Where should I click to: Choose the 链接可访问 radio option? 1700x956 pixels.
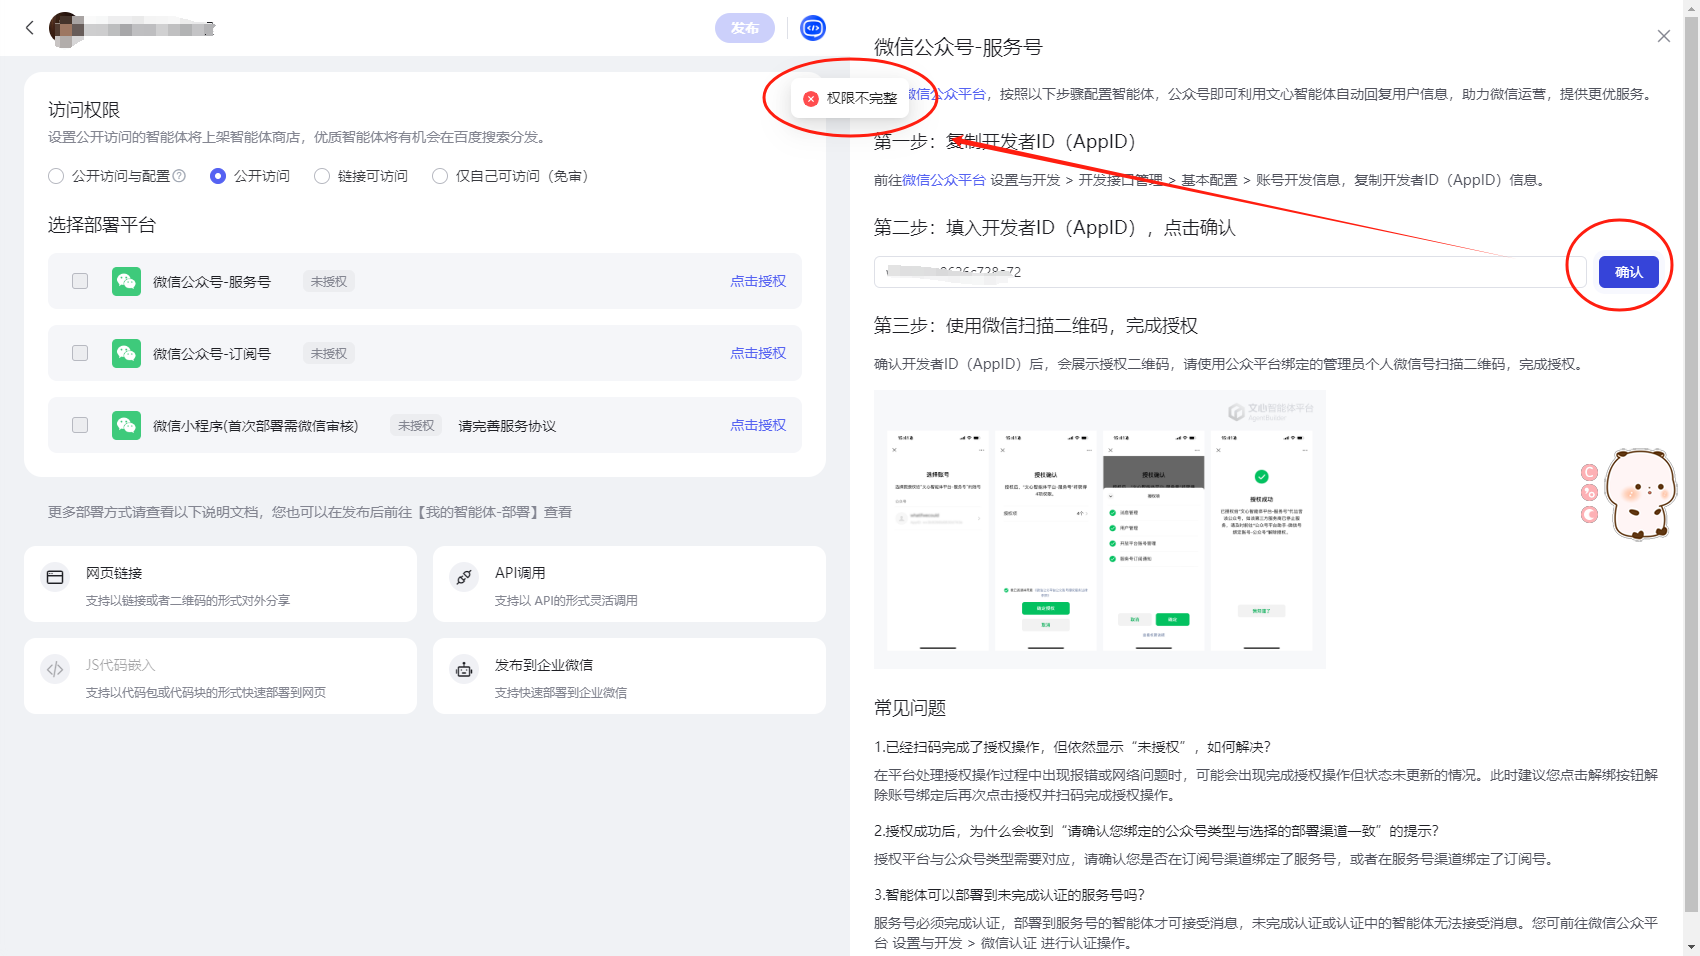(322, 176)
